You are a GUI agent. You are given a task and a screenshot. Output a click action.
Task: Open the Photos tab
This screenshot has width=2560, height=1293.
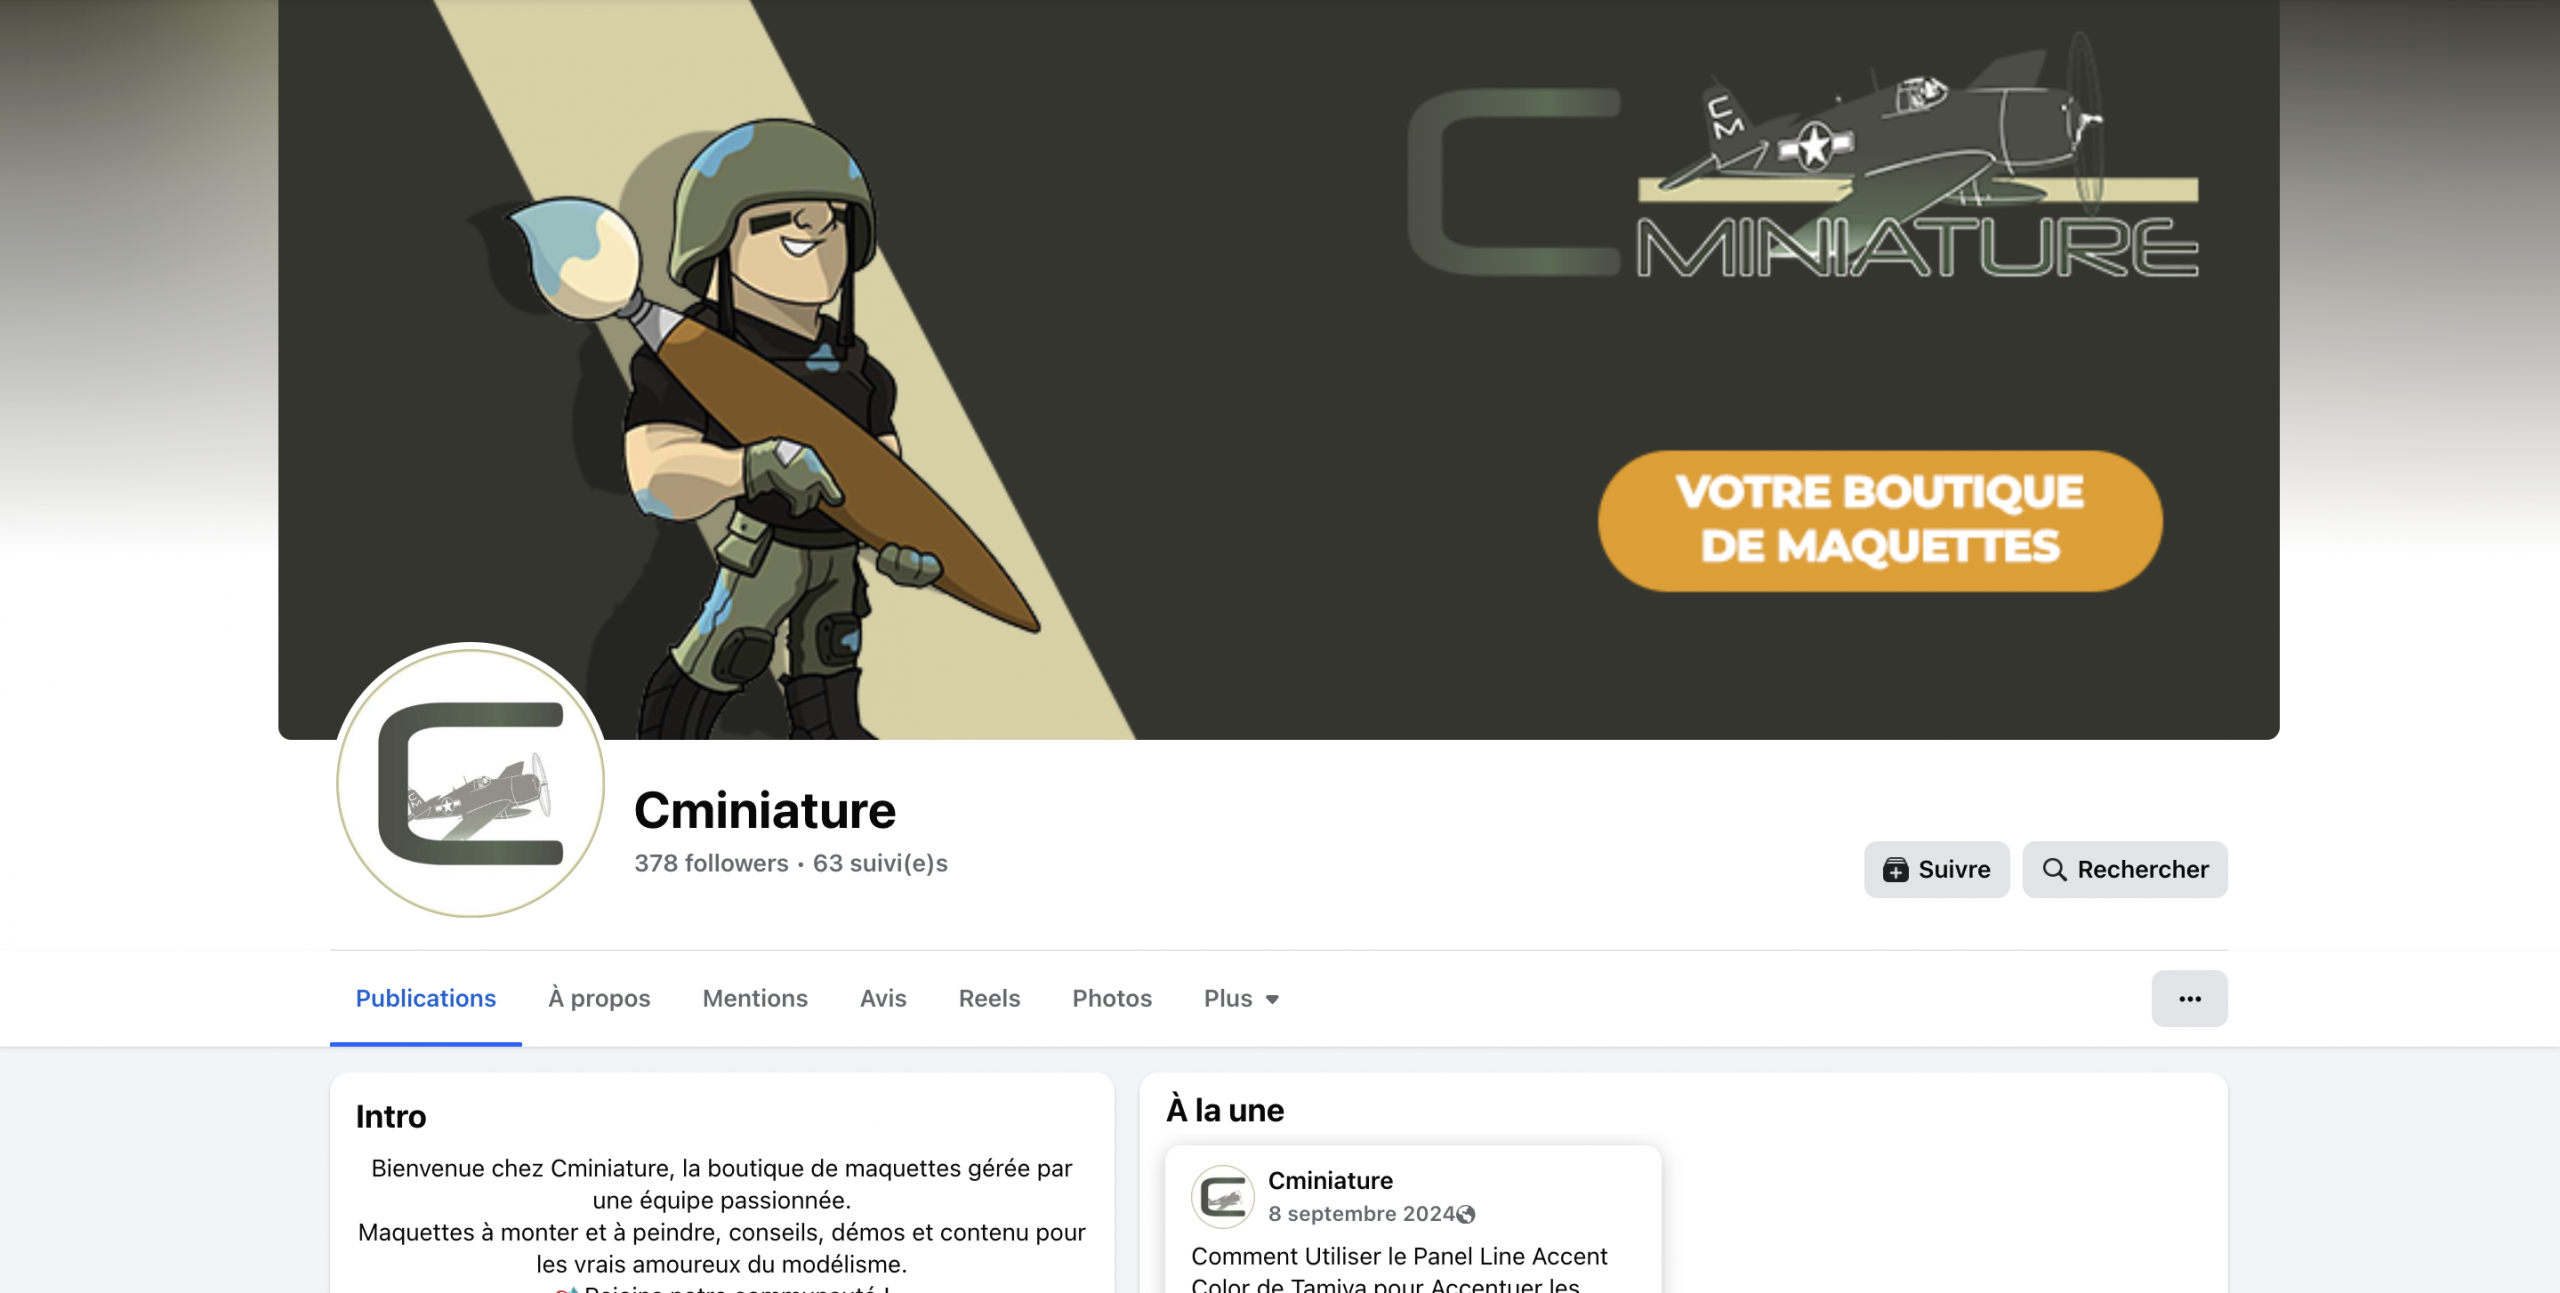1112,998
